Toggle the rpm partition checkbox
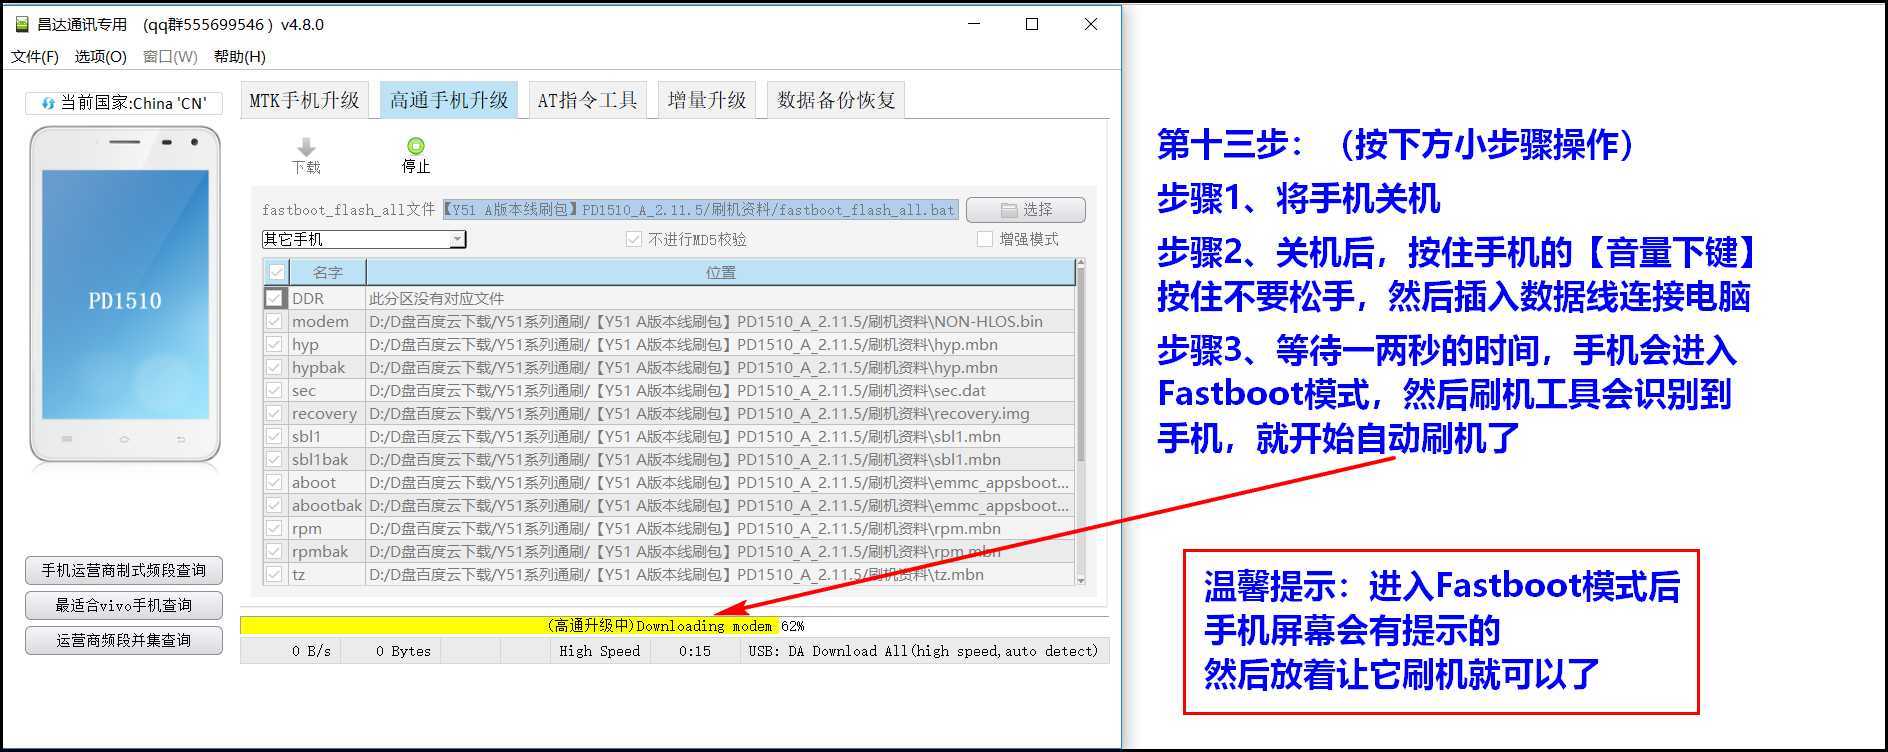 [274, 528]
